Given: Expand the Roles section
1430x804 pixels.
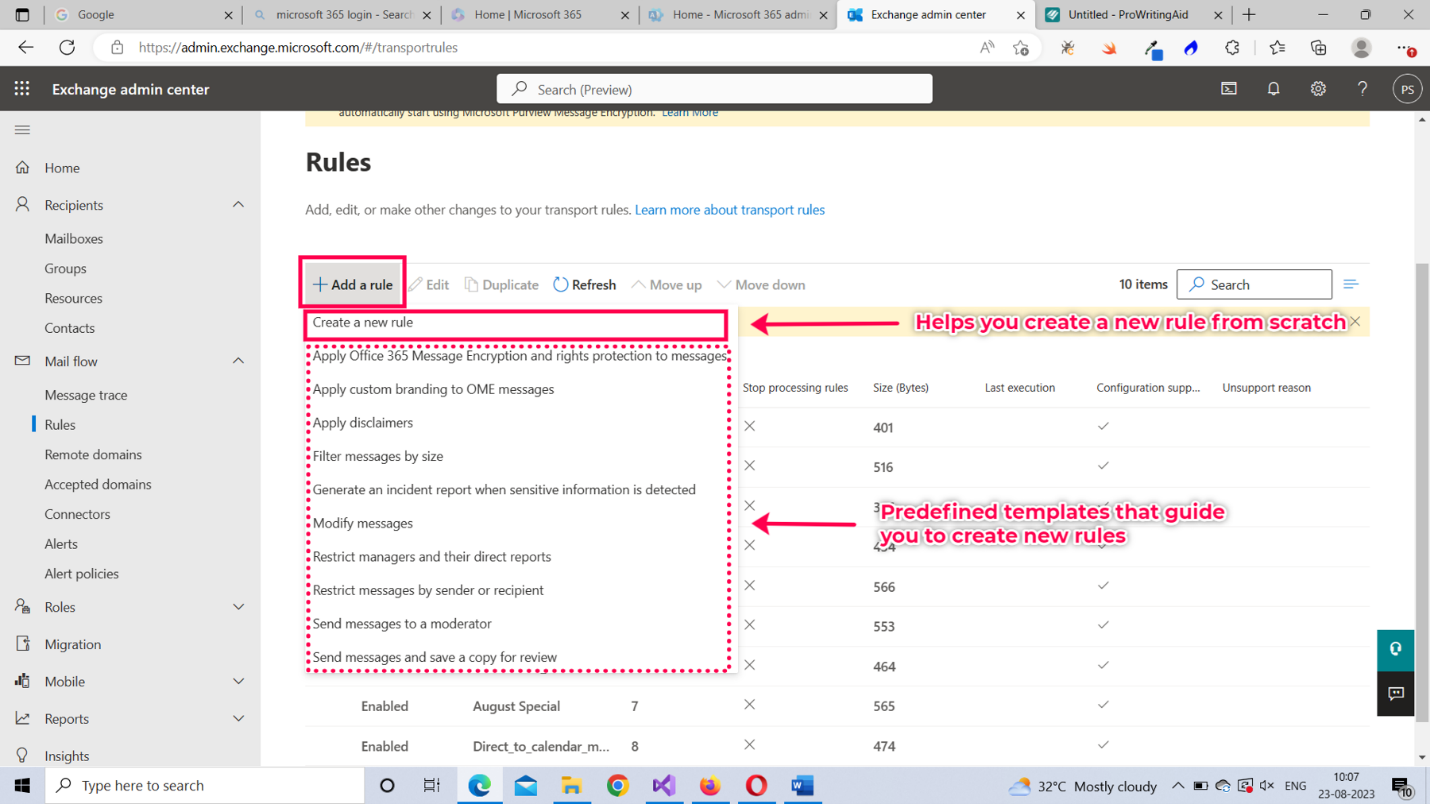Looking at the screenshot, I should 238,607.
